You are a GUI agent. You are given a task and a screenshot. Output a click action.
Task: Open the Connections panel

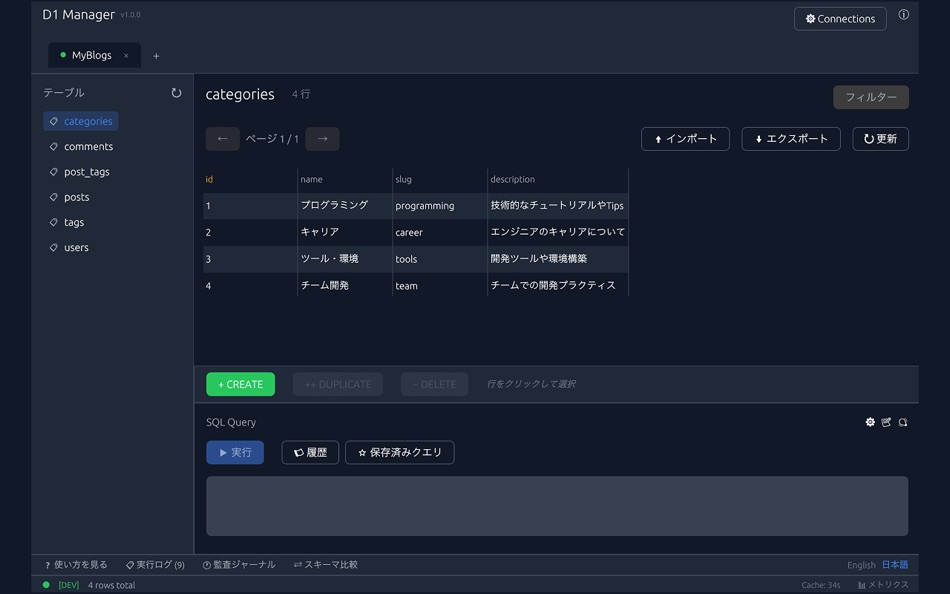tap(840, 18)
